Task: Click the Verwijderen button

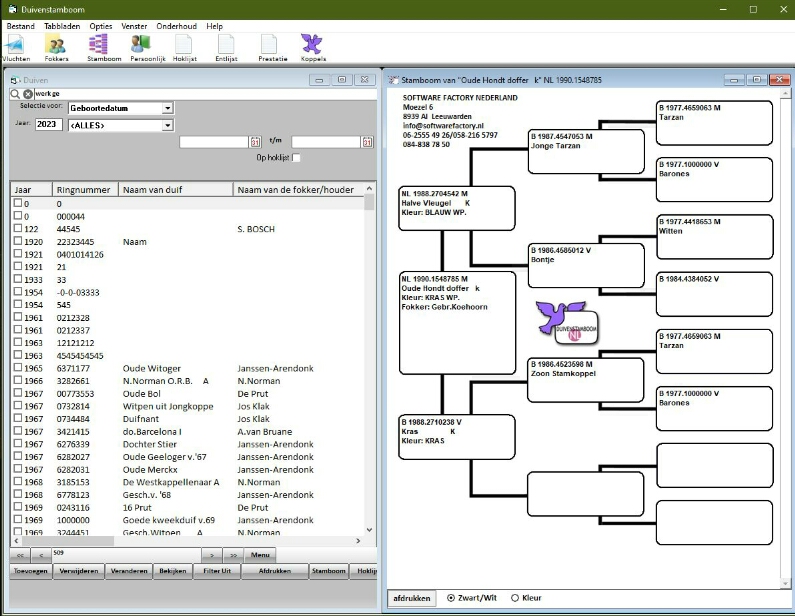Action: (79, 571)
